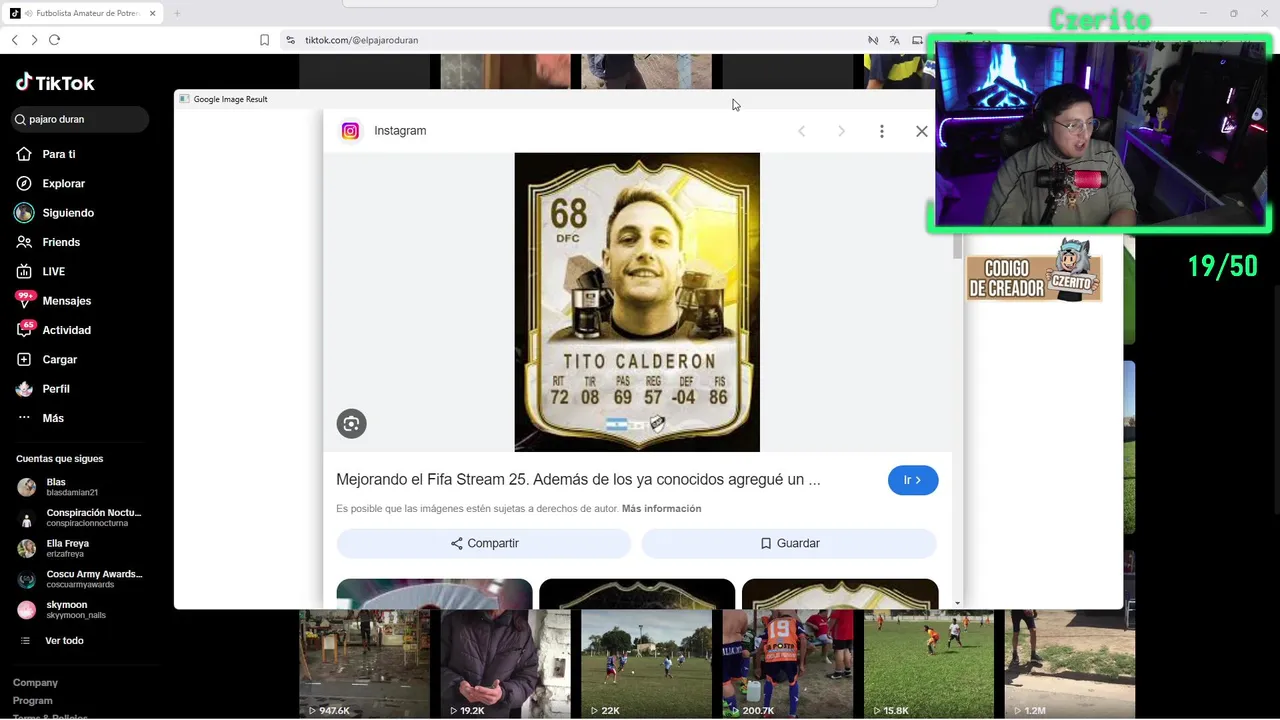Click the muted media icon in address bar
Image resolution: width=1280 pixels, height=720 pixels.
pyautogui.click(x=873, y=40)
